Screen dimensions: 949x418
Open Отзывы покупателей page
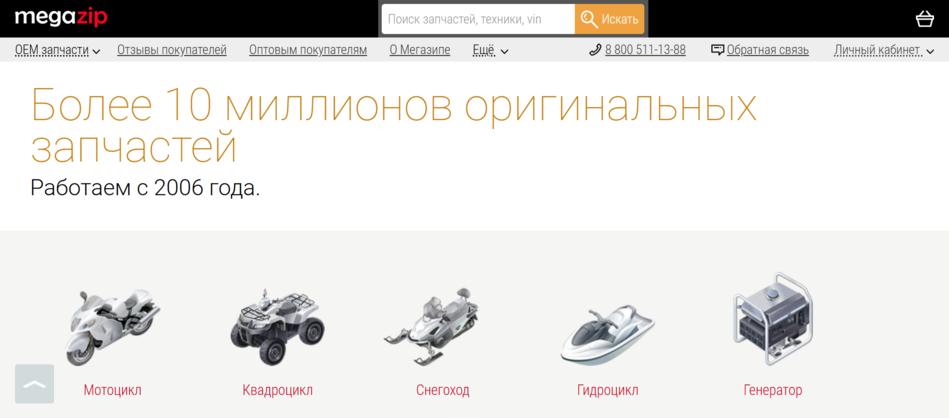pyautogui.click(x=172, y=50)
